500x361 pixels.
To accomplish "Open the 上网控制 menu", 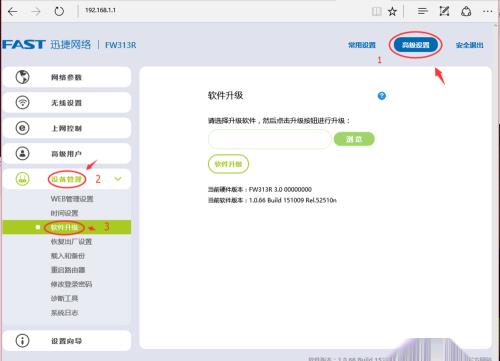I will pyautogui.click(x=67, y=128).
